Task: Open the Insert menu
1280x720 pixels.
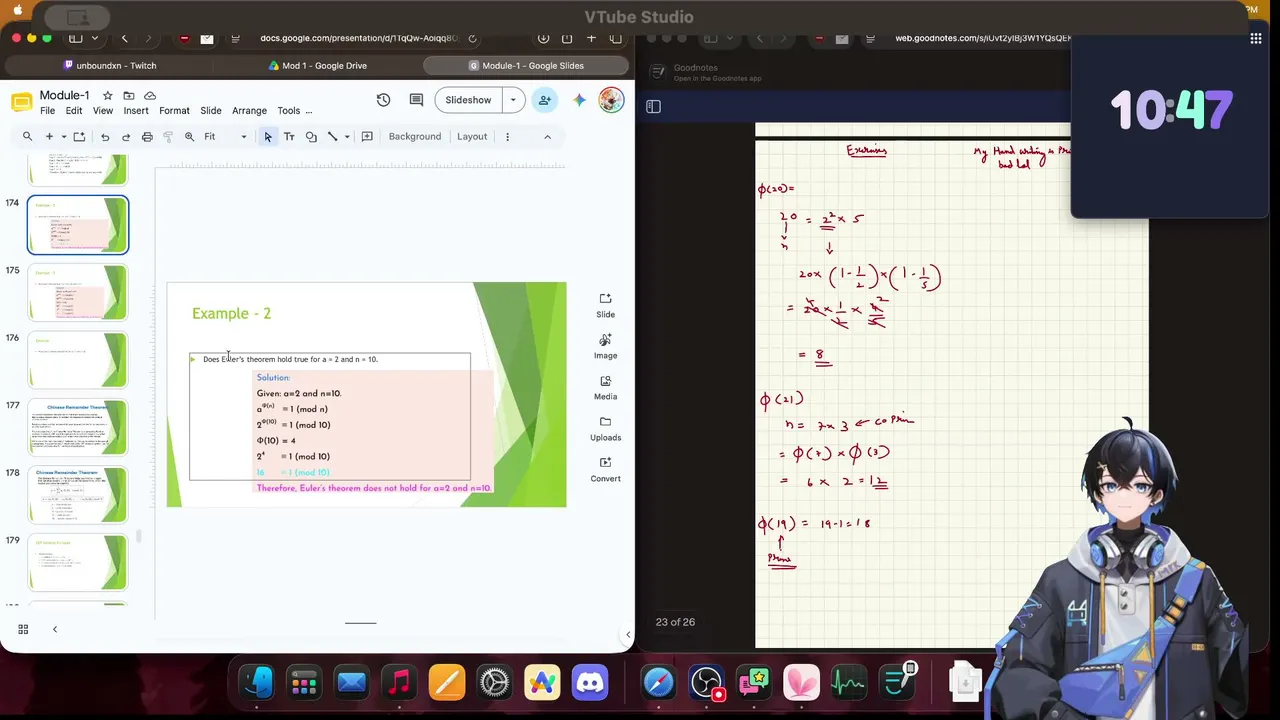Action: coord(136,111)
